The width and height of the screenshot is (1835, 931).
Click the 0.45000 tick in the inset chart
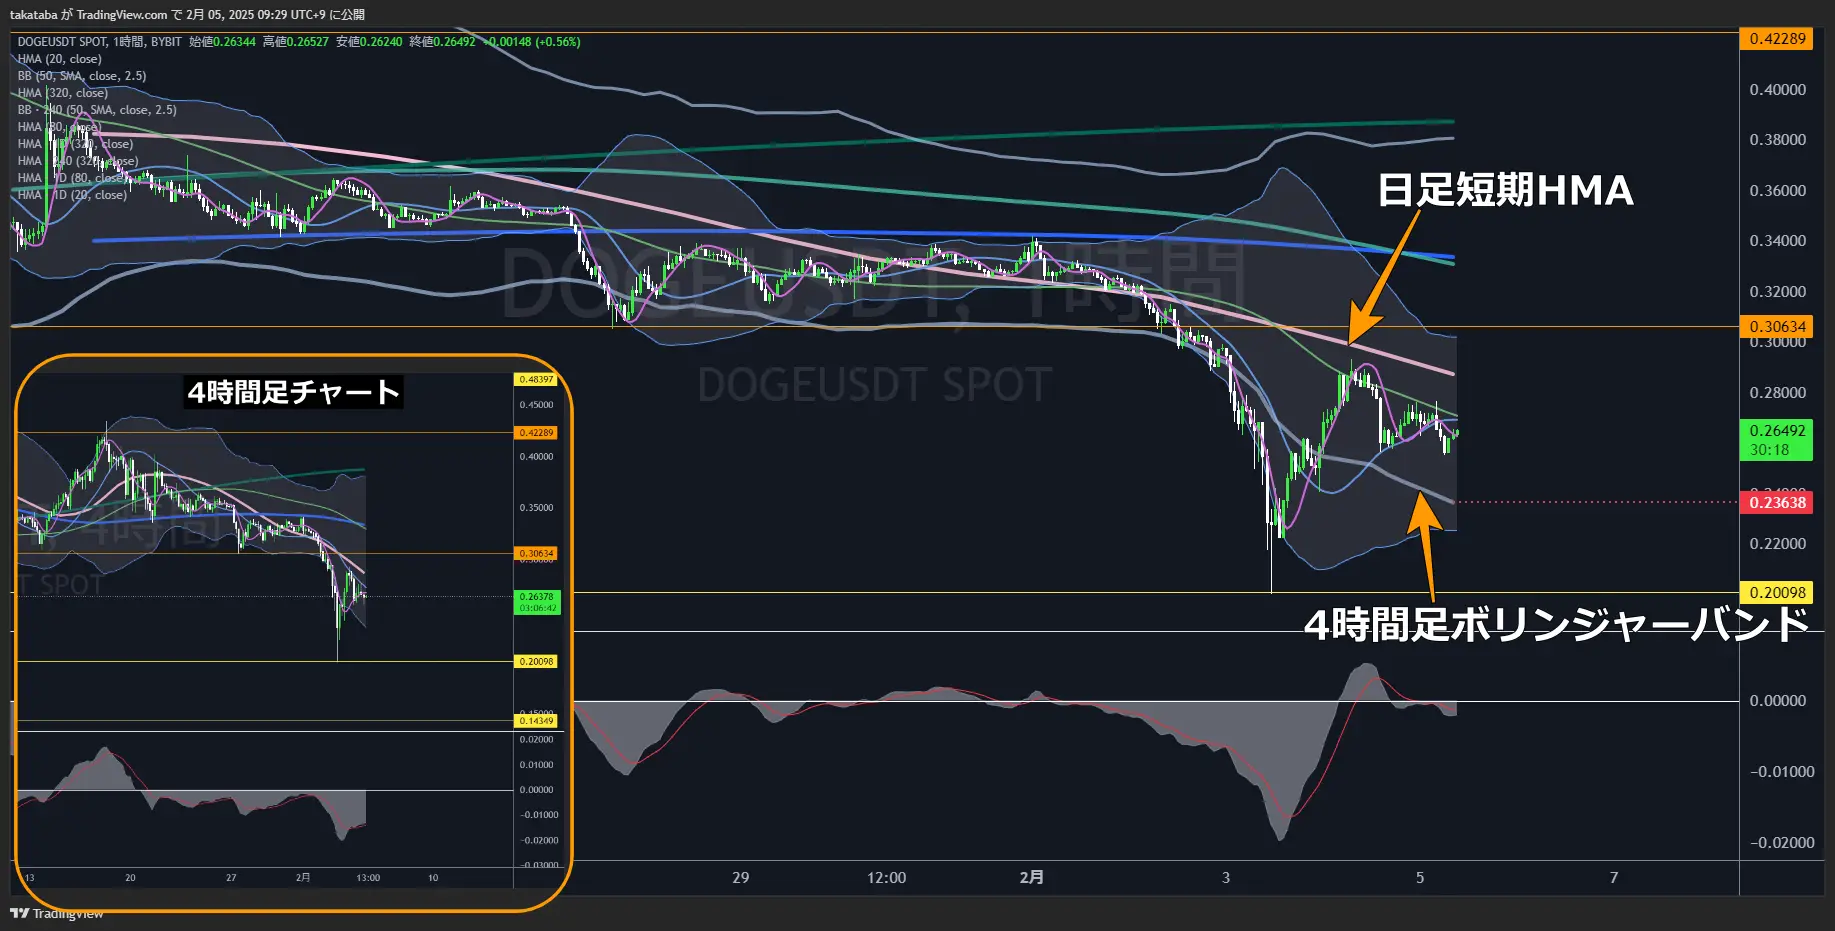(x=536, y=405)
